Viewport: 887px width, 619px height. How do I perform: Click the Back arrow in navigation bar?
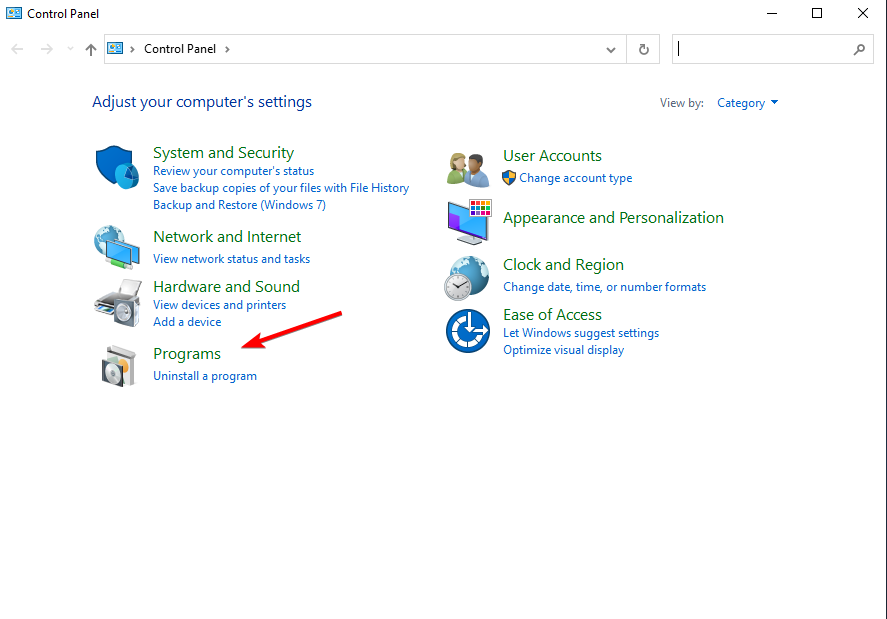17,49
